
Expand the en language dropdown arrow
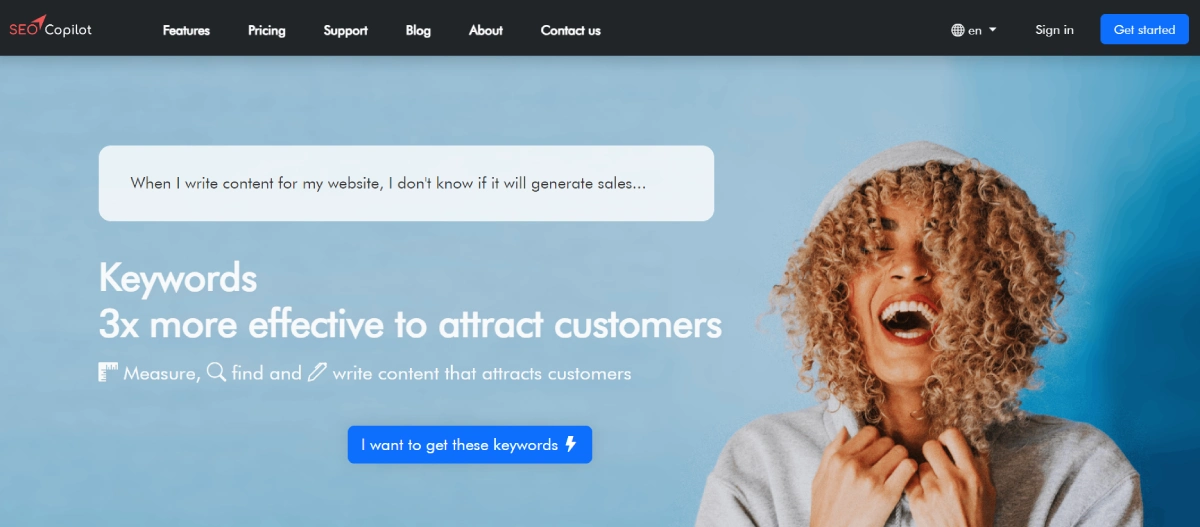pyautogui.click(x=992, y=30)
